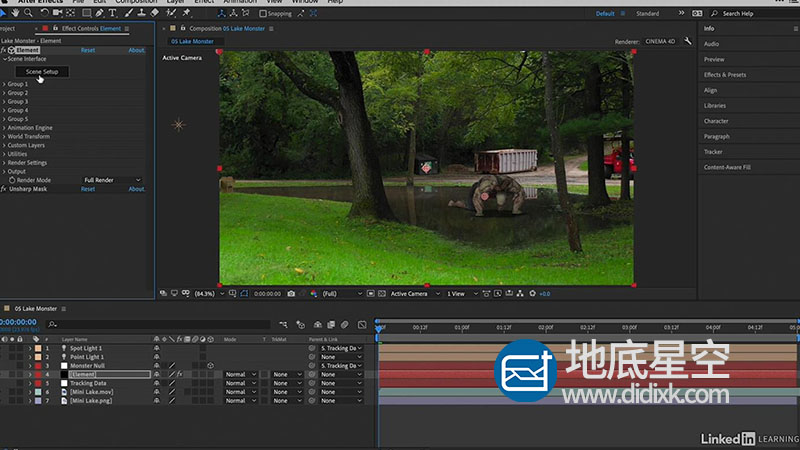Open the viewer resolution Full dropdown
800x450 pixels.
(342, 294)
